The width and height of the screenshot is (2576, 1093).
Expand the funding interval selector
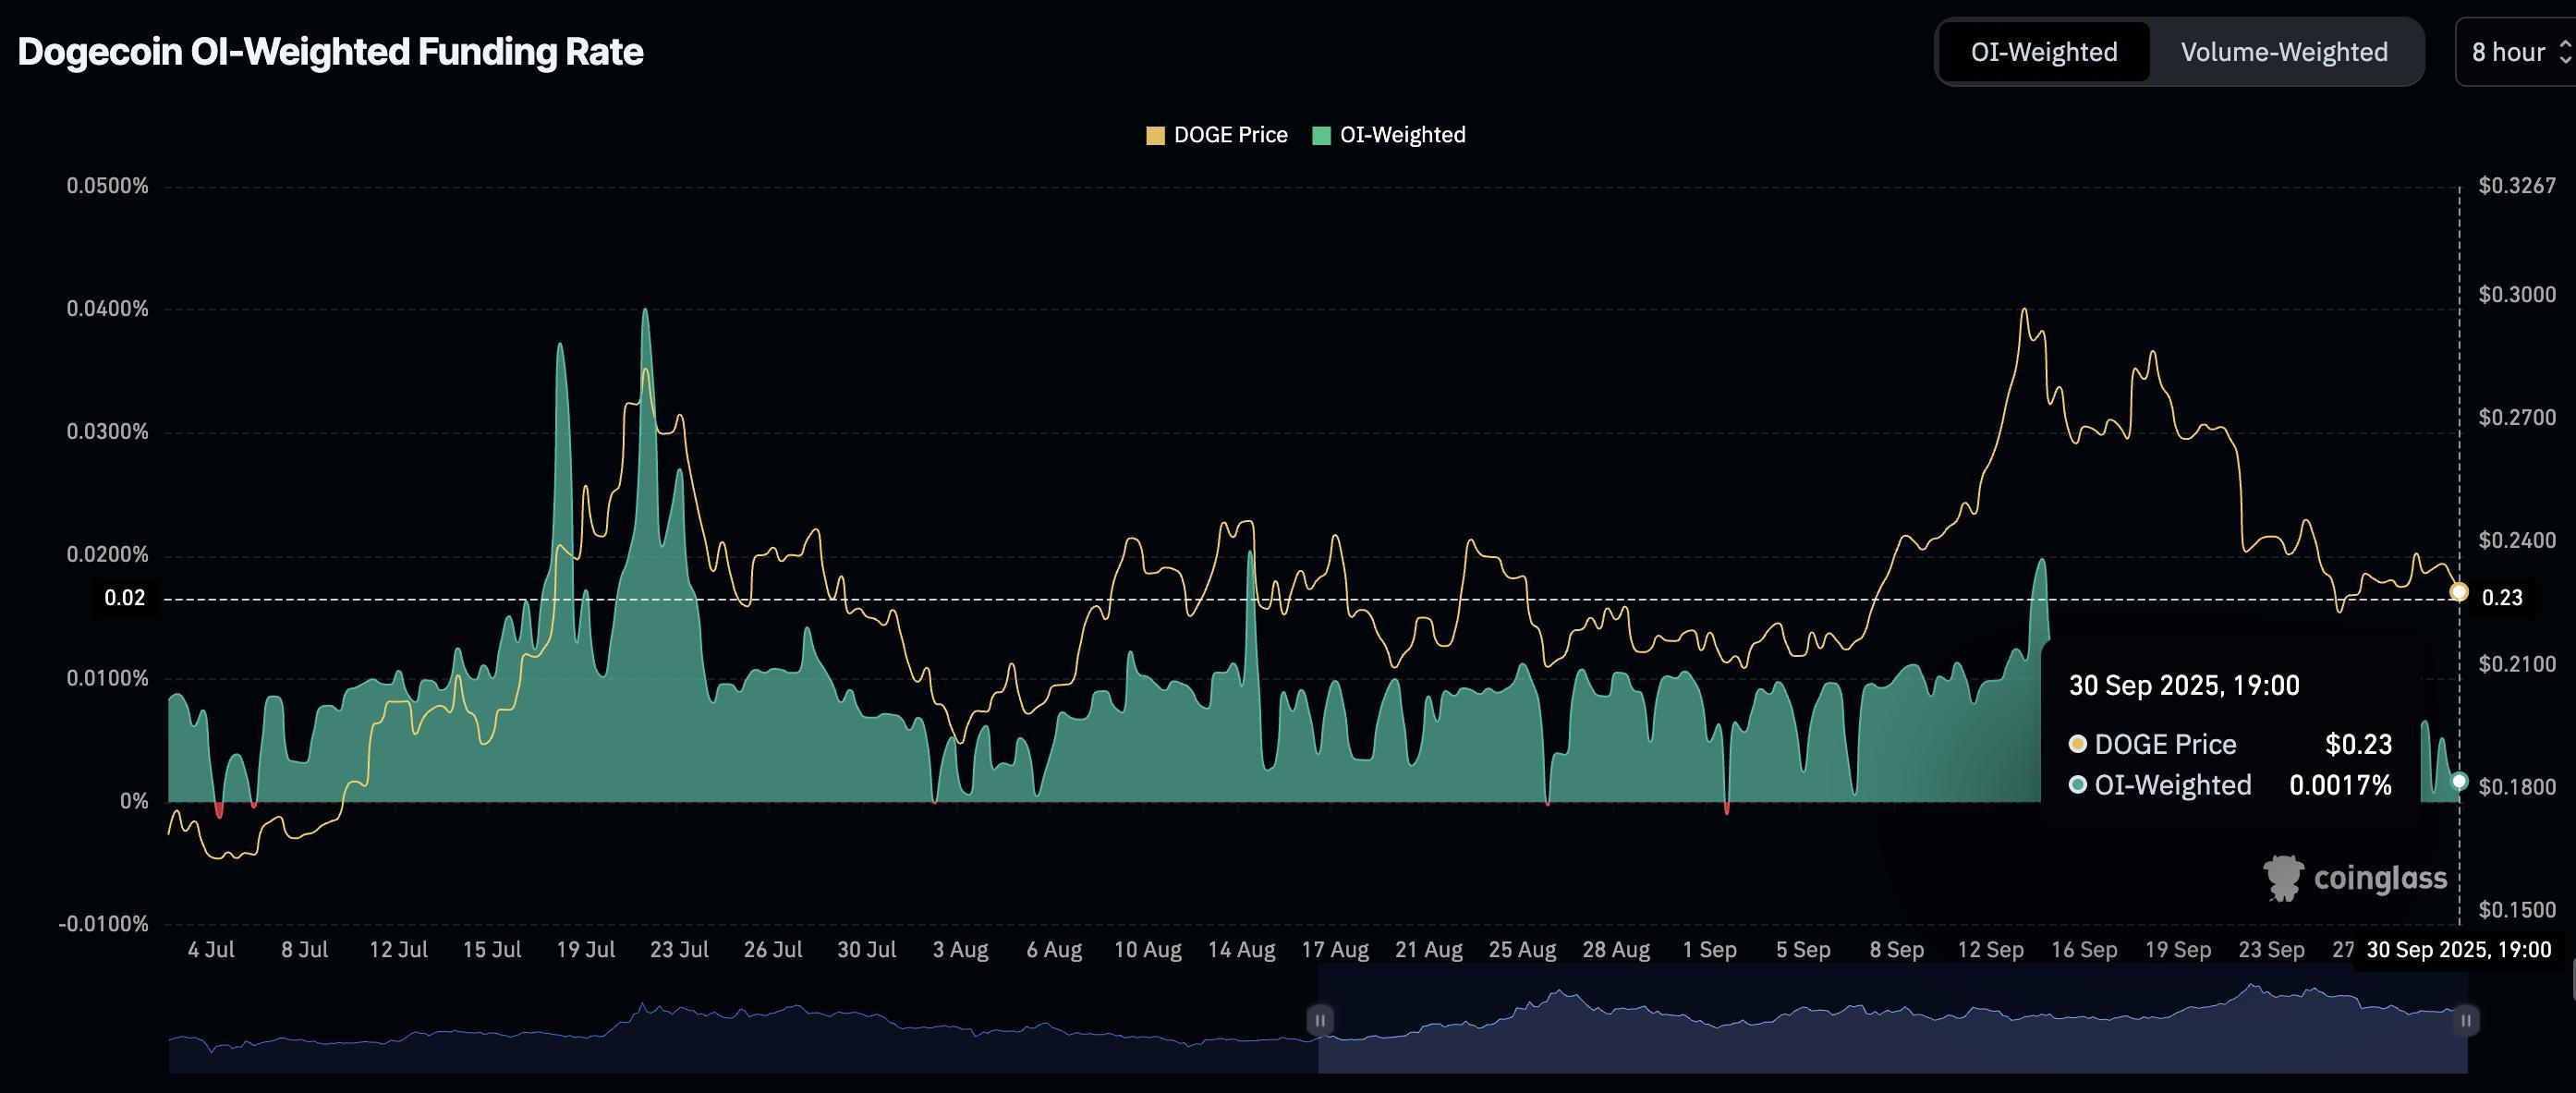coord(2510,52)
